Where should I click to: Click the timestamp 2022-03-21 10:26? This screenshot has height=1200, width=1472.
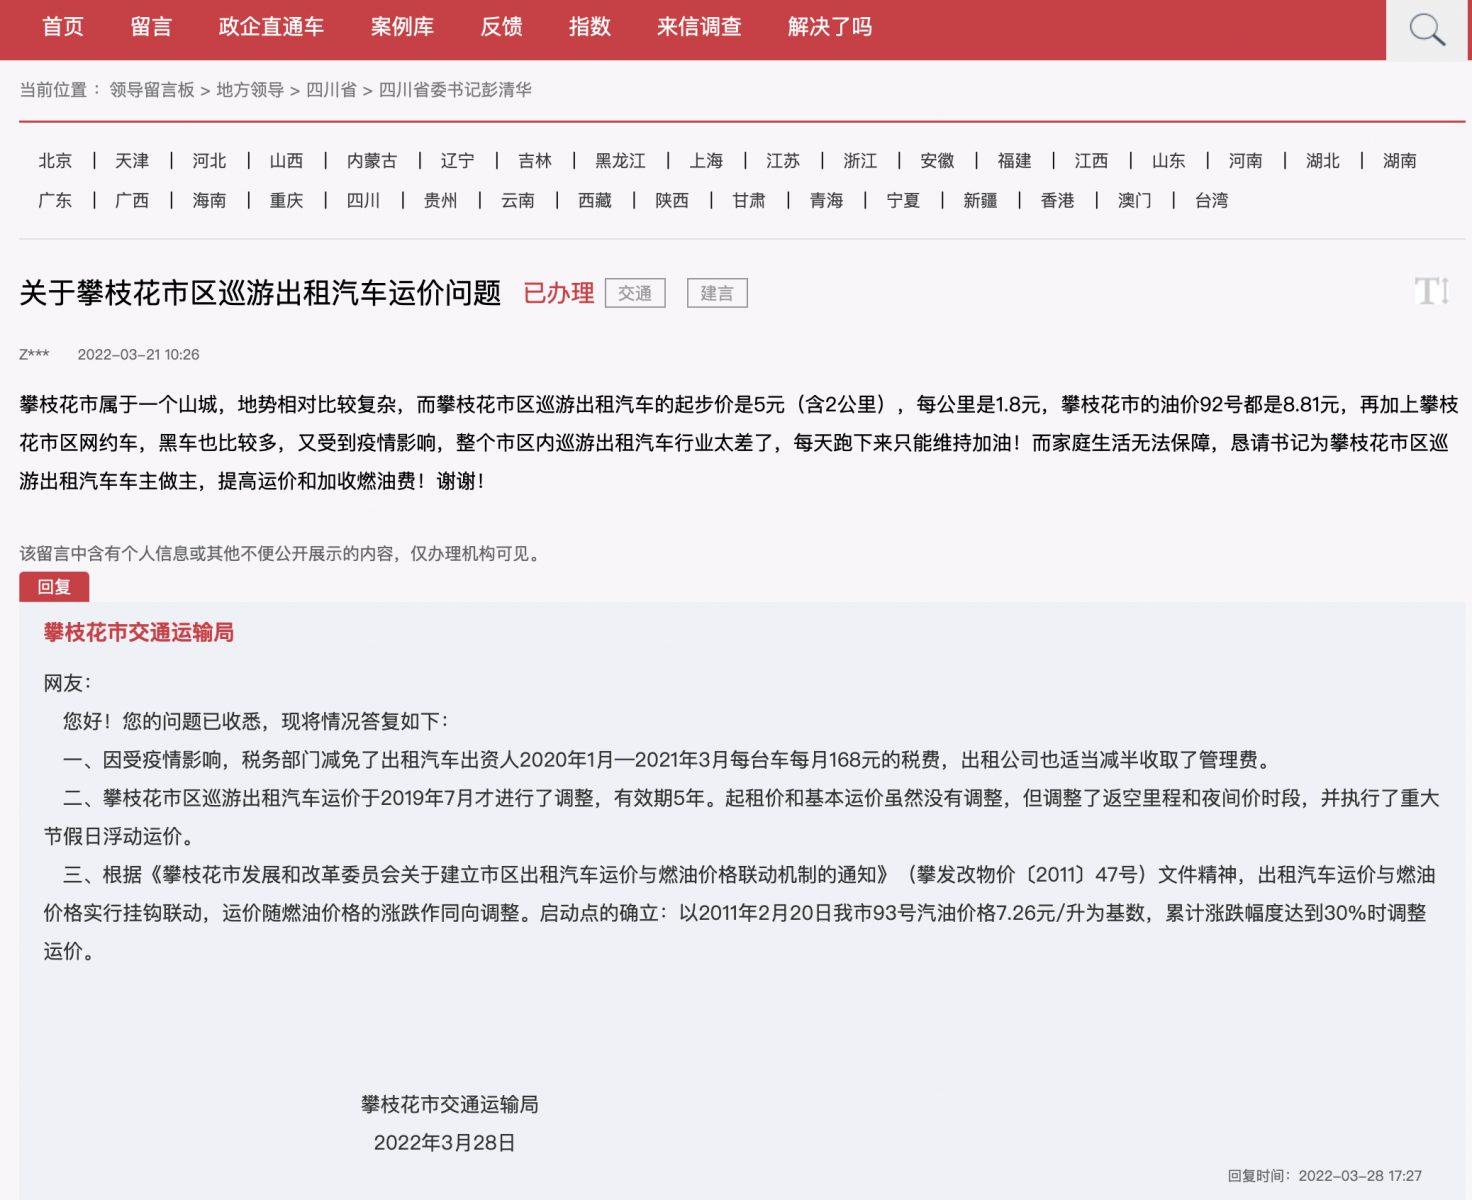tap(139, 355)
